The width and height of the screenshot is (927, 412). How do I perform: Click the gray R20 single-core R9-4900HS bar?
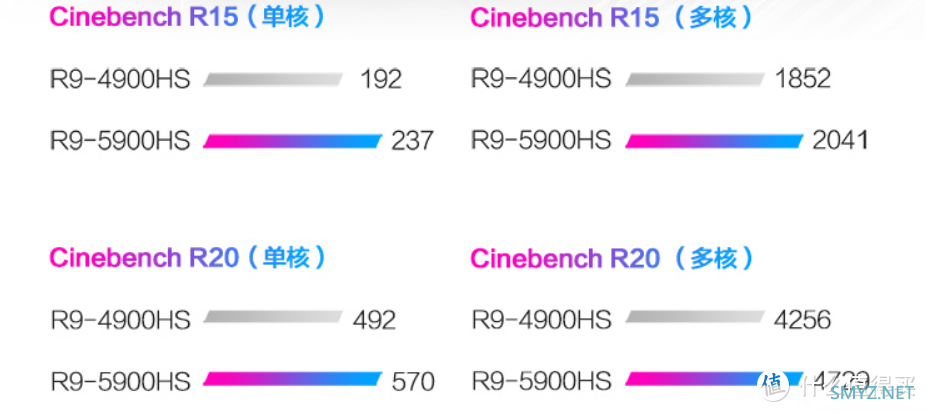pyautogui.click(x=273, y=317)
